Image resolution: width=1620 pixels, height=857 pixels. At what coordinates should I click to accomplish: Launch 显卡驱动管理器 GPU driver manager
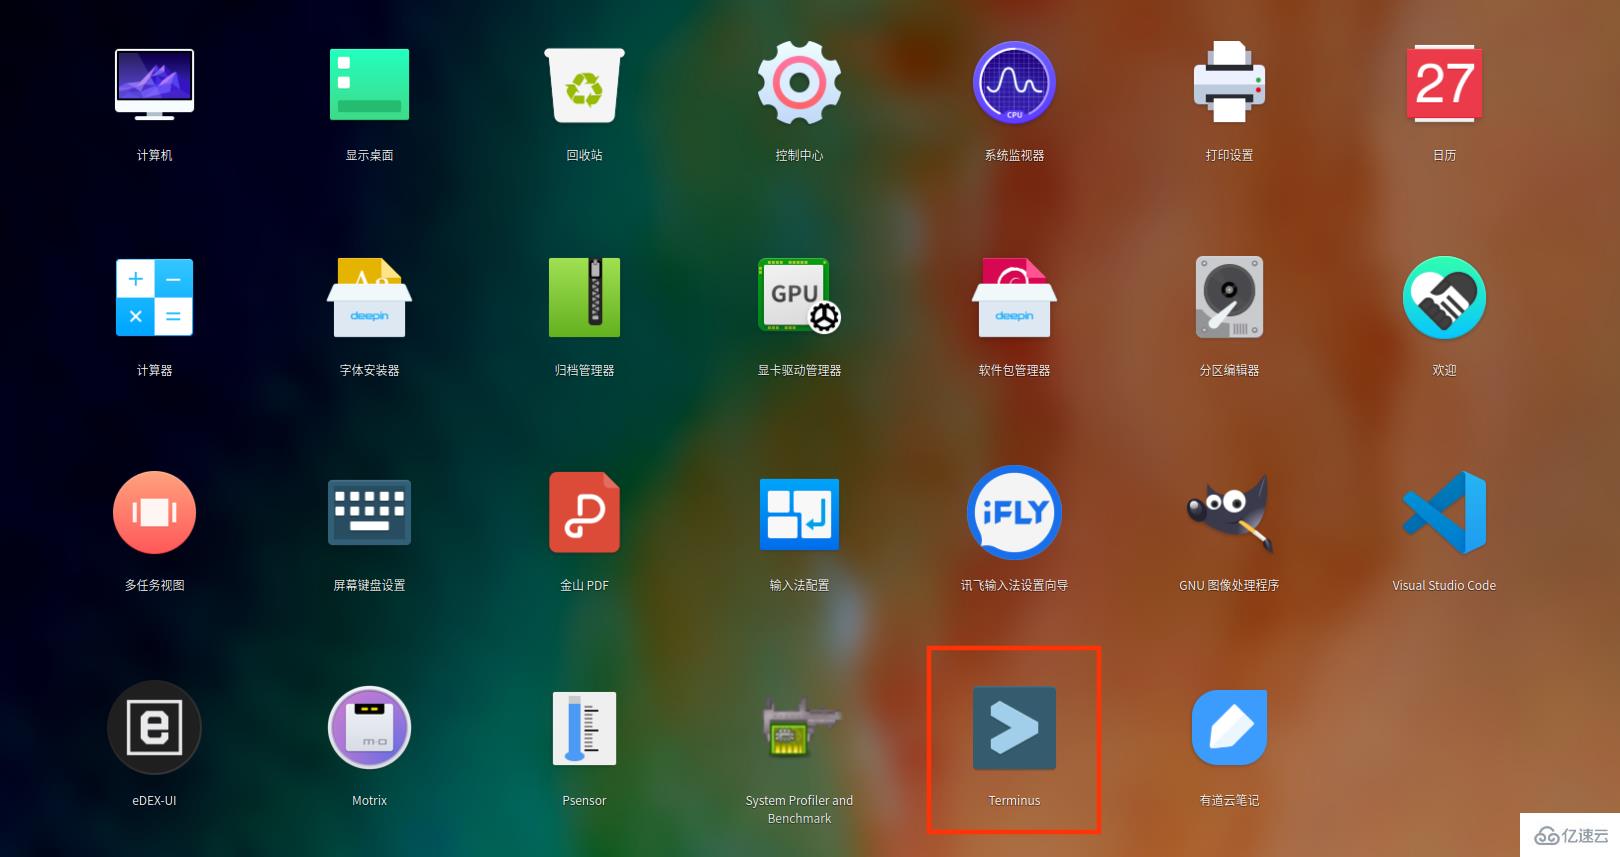pos(799,296)
